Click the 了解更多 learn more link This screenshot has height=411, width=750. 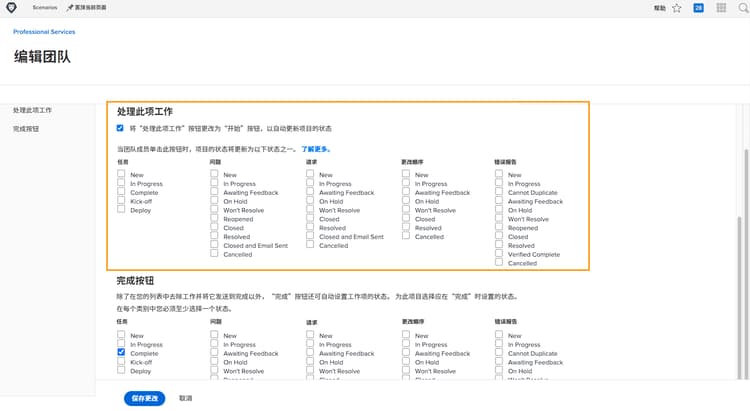tap(316, 149)
